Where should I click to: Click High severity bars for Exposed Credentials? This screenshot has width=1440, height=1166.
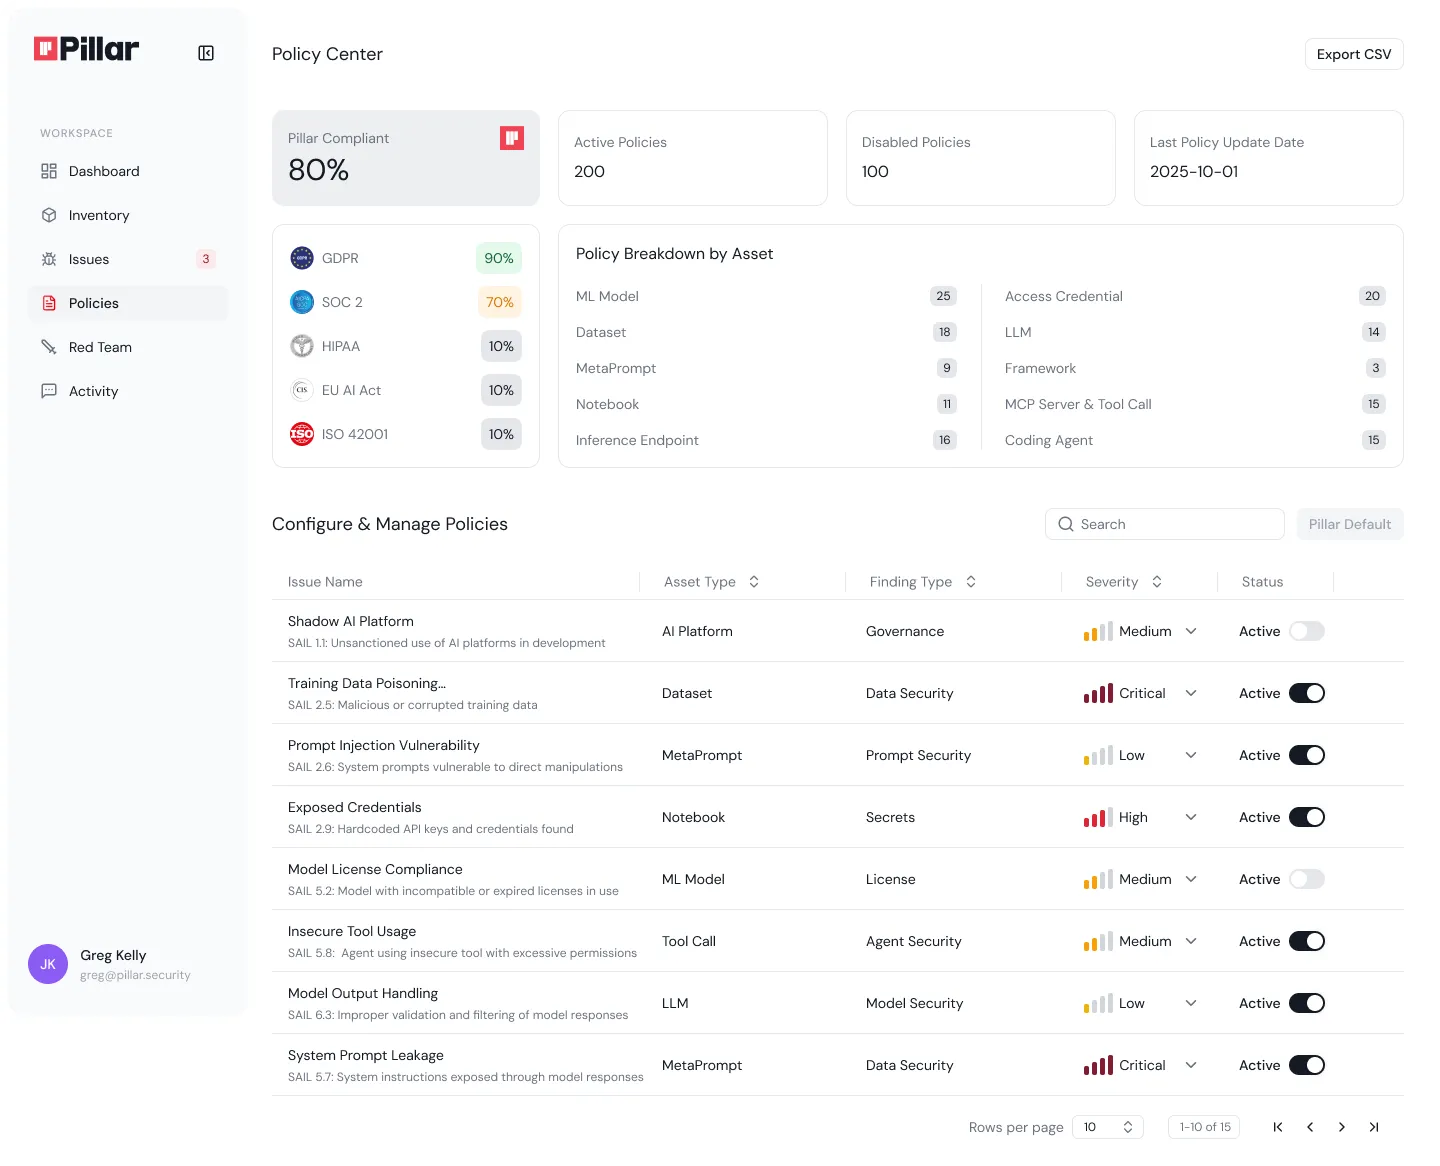click(1098, 817)
